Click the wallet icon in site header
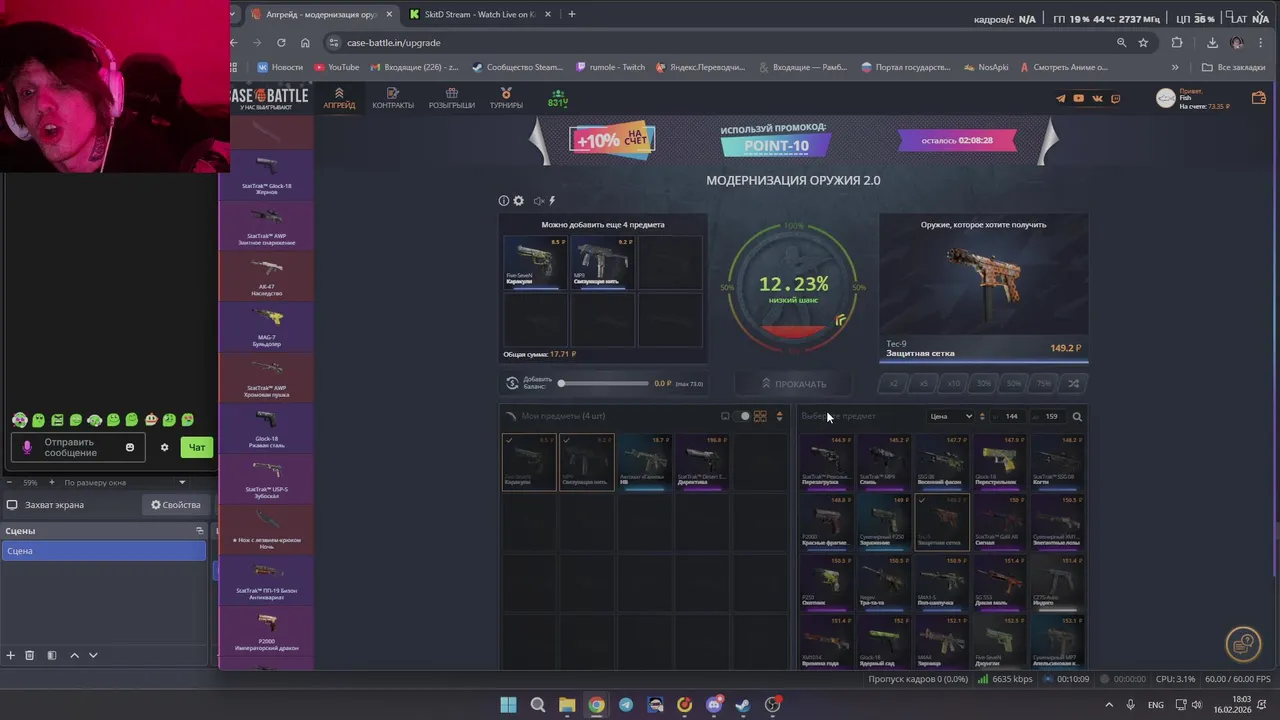Viewport: 1280px width, 720px height. [x=1259, y=98]
